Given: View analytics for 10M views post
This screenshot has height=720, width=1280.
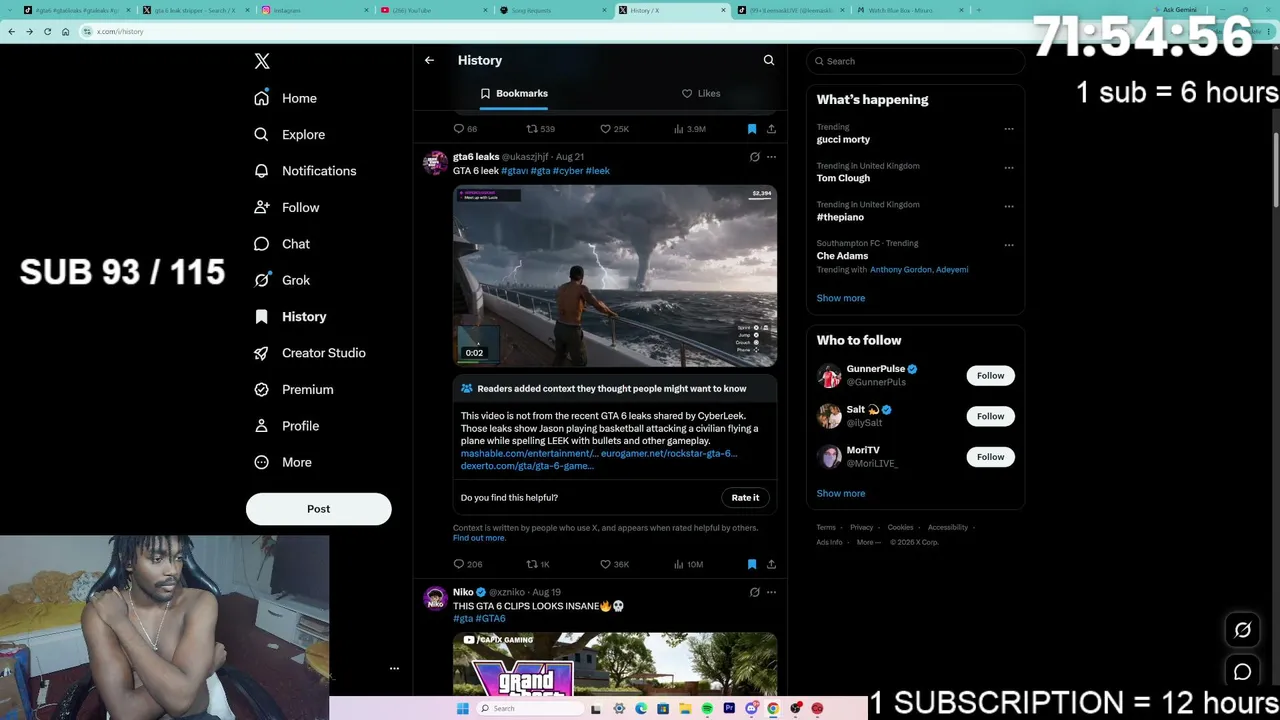Looking at the screenshot, I should (688, 564).
